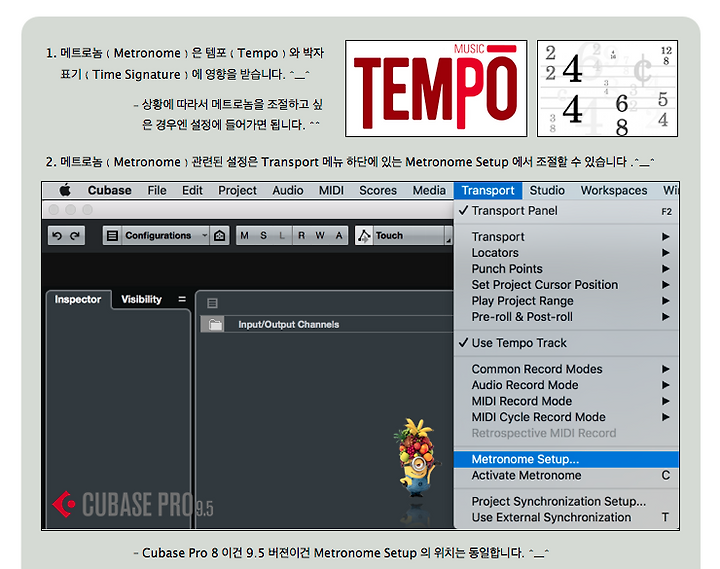Click the track list settings icon

click(212, 303)
